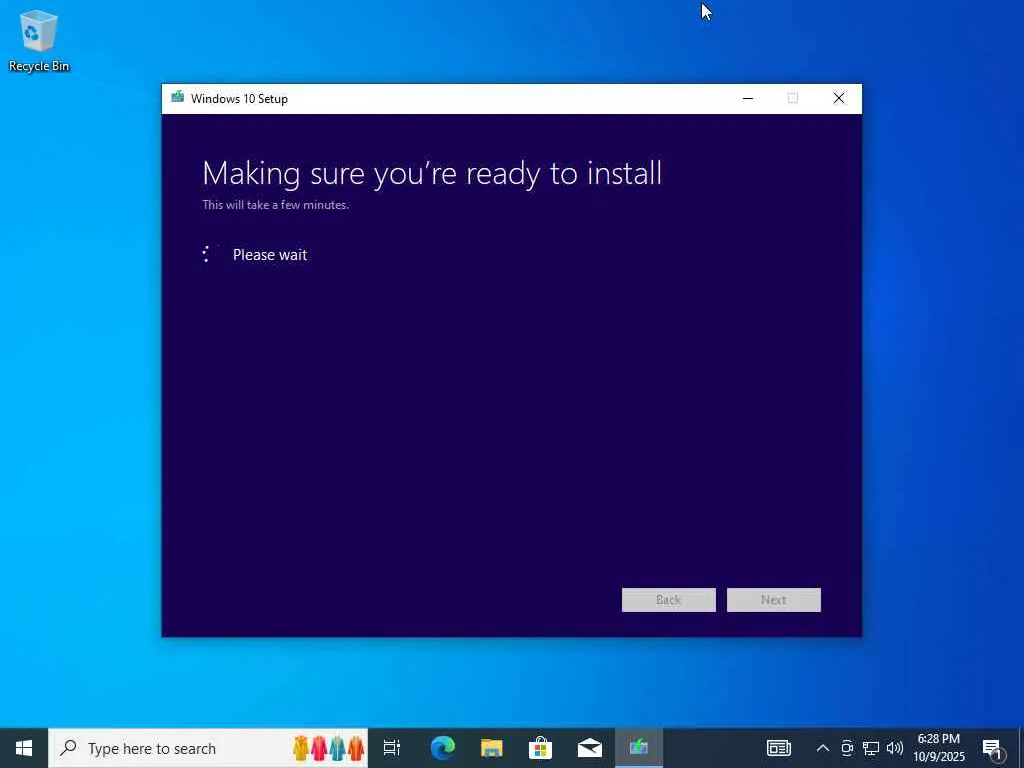1024x768 pixels.
Task: Open the volume speaker tray icon
Action: coord(895,748)
